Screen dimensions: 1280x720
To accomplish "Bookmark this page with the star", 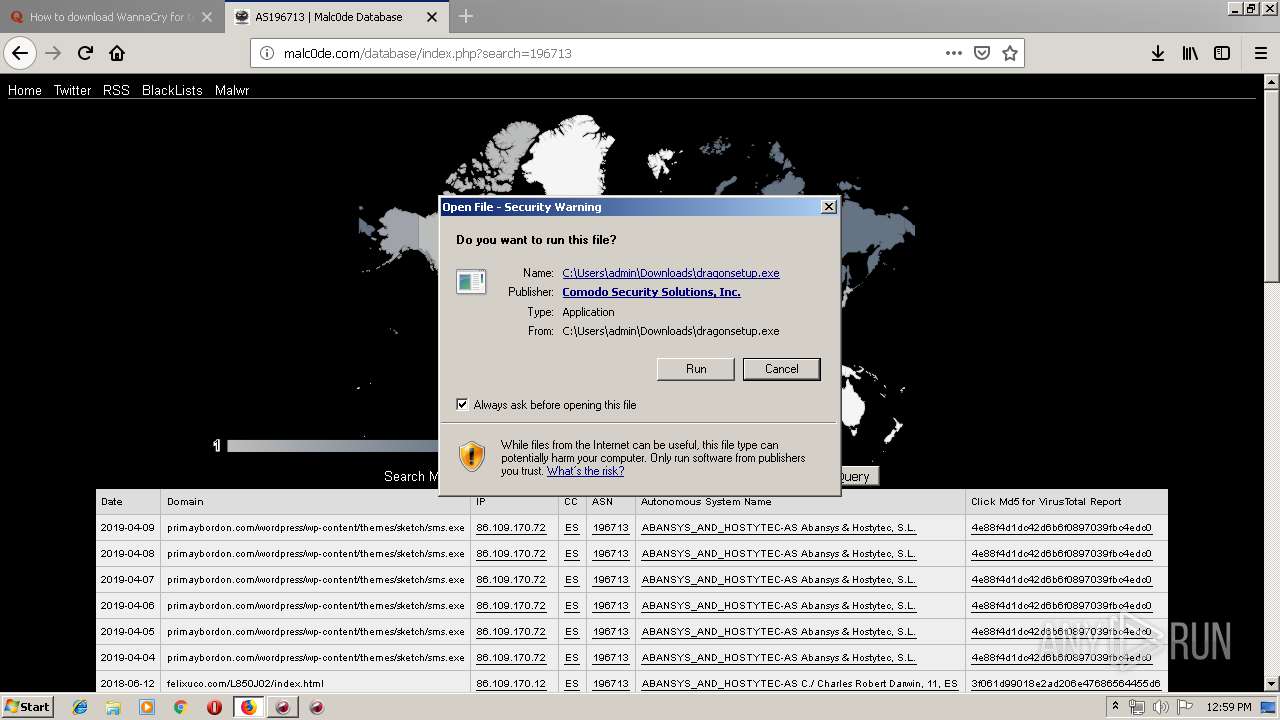I will (1010, 53).
